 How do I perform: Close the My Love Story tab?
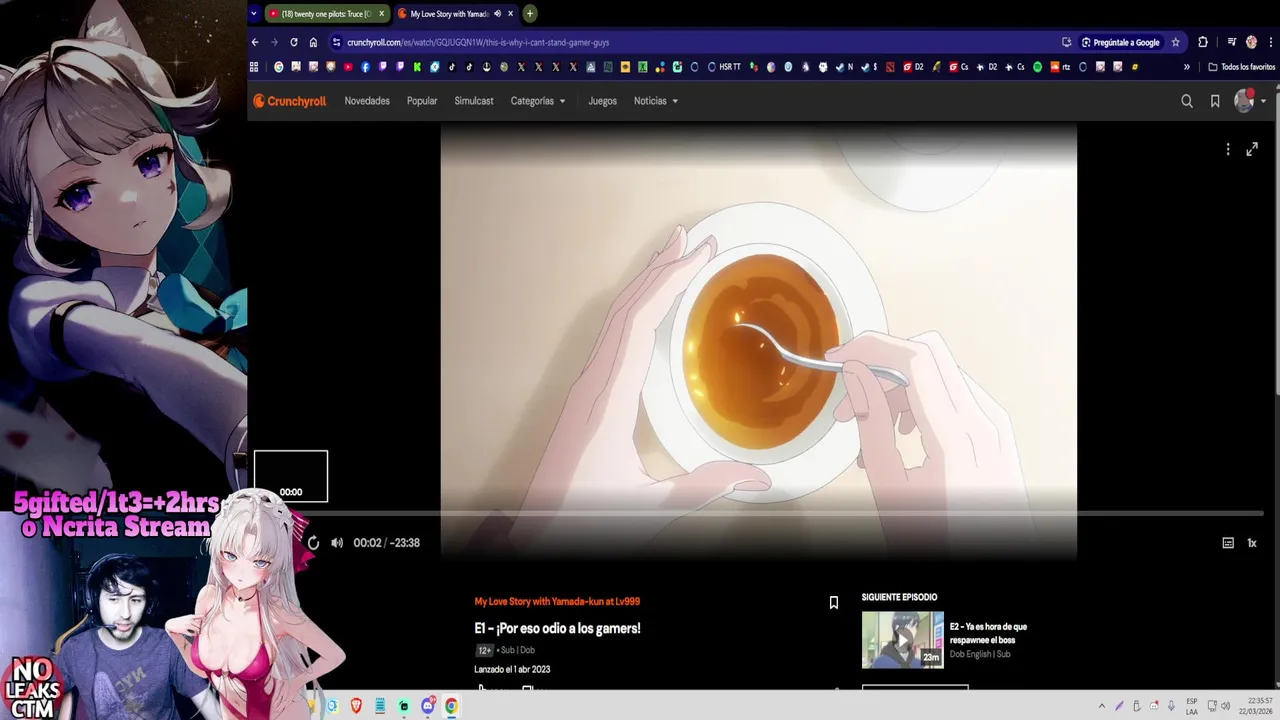point(511,14)
